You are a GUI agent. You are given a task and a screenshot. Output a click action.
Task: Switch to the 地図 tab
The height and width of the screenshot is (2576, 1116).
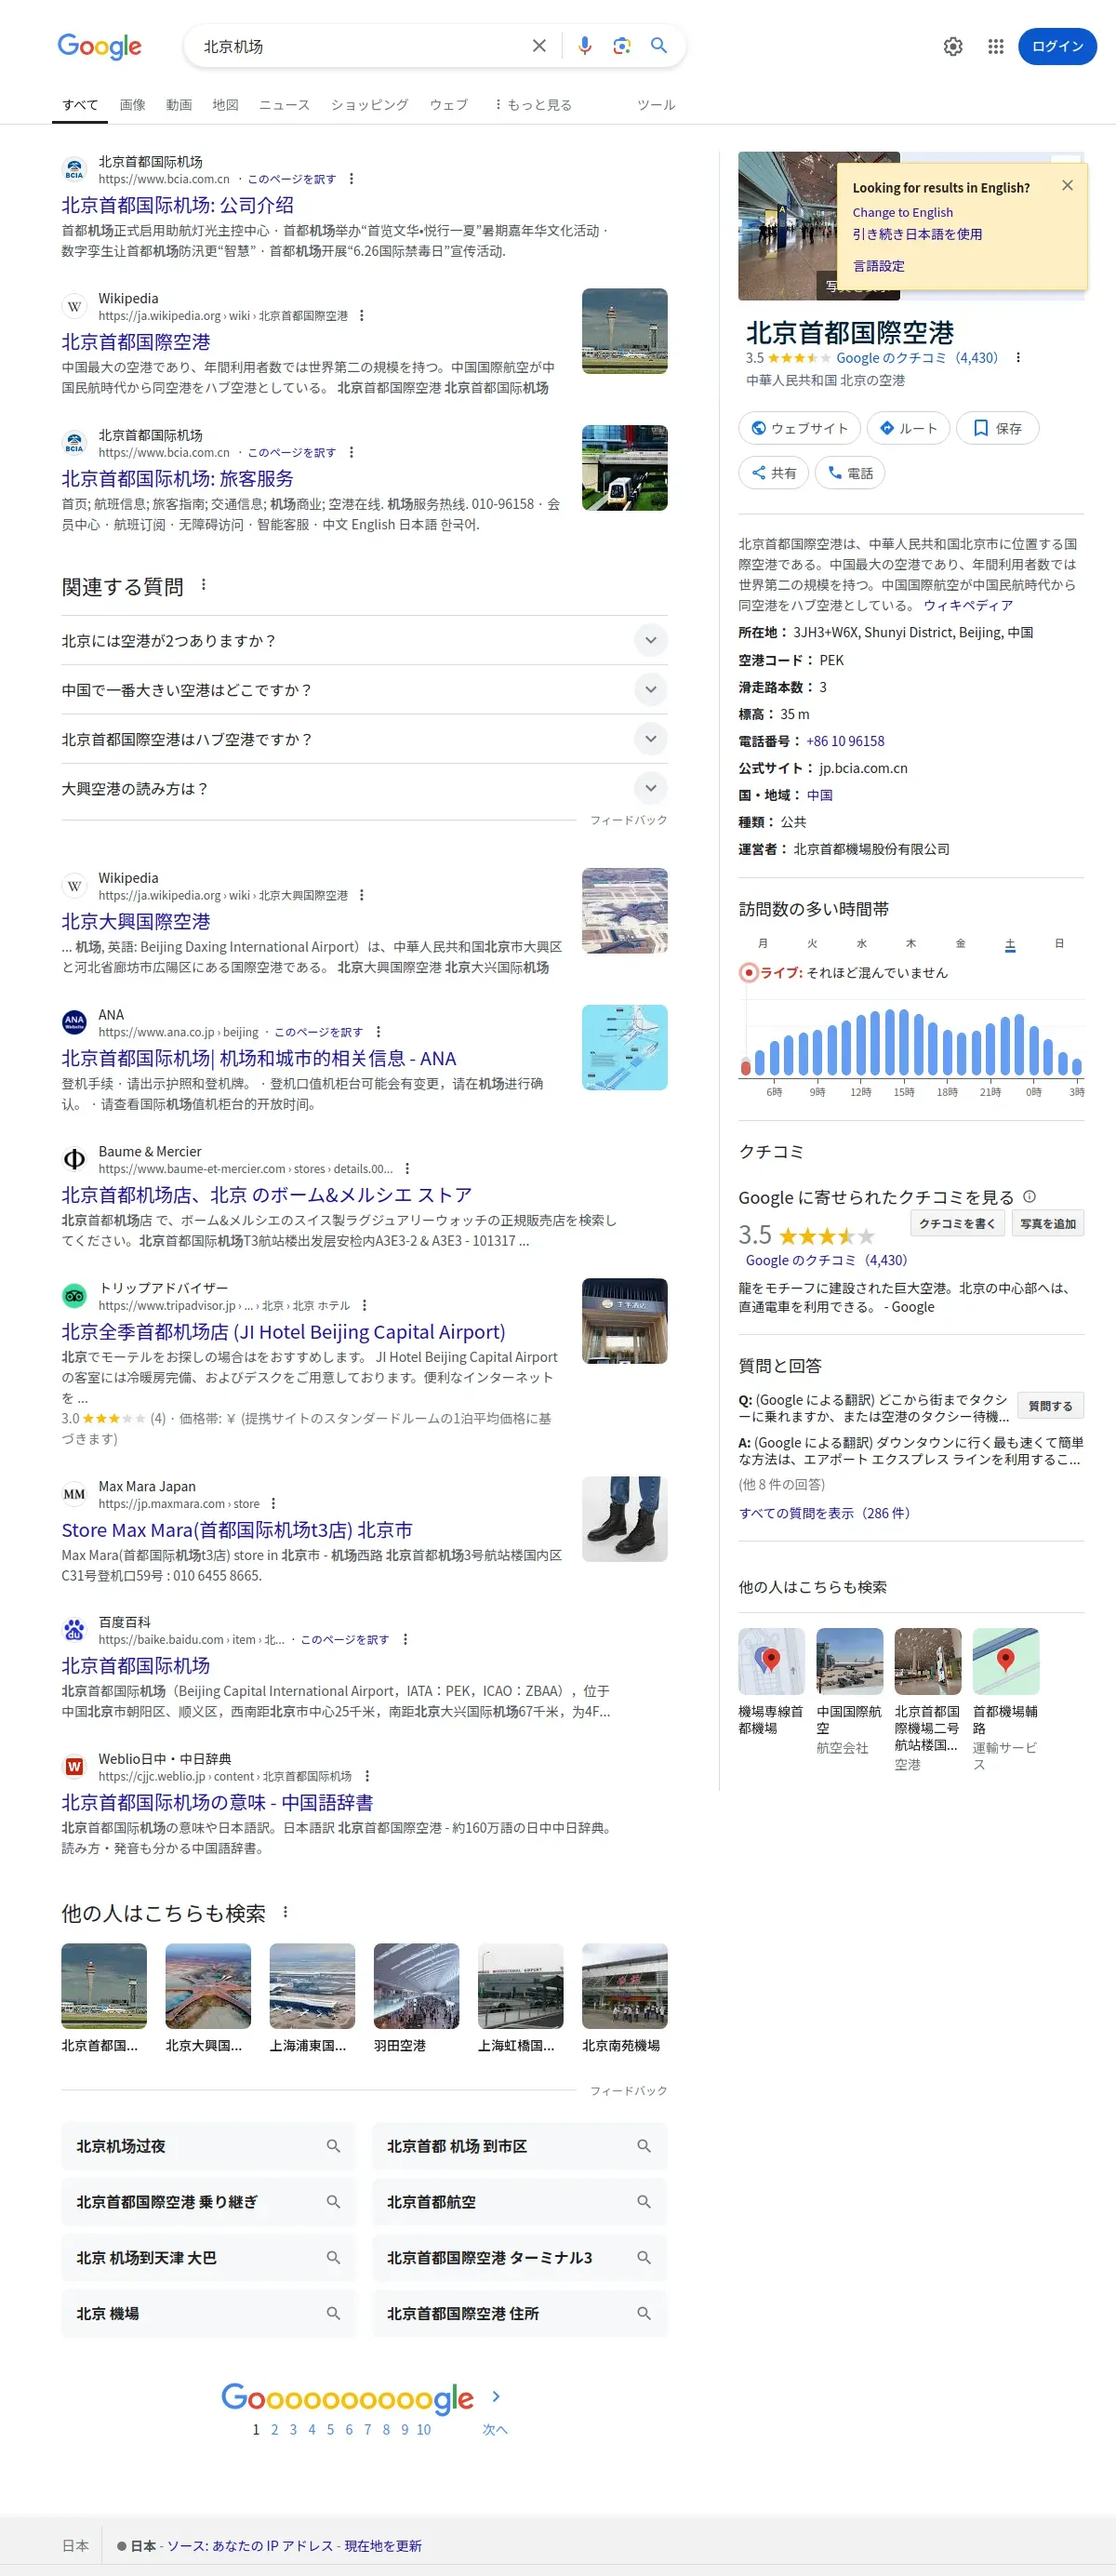click(225, 105)
